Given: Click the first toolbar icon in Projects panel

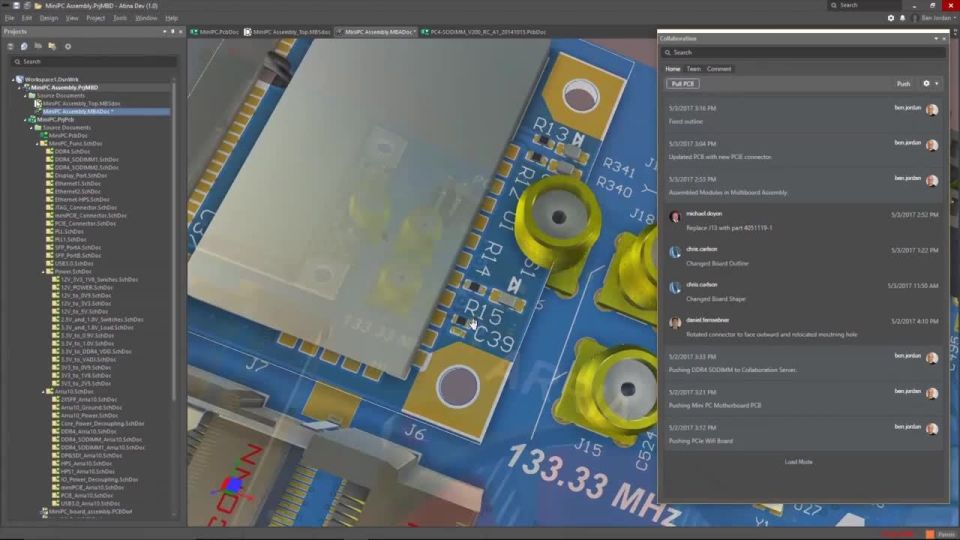Looking at the screenshot, I should [10, 47].
